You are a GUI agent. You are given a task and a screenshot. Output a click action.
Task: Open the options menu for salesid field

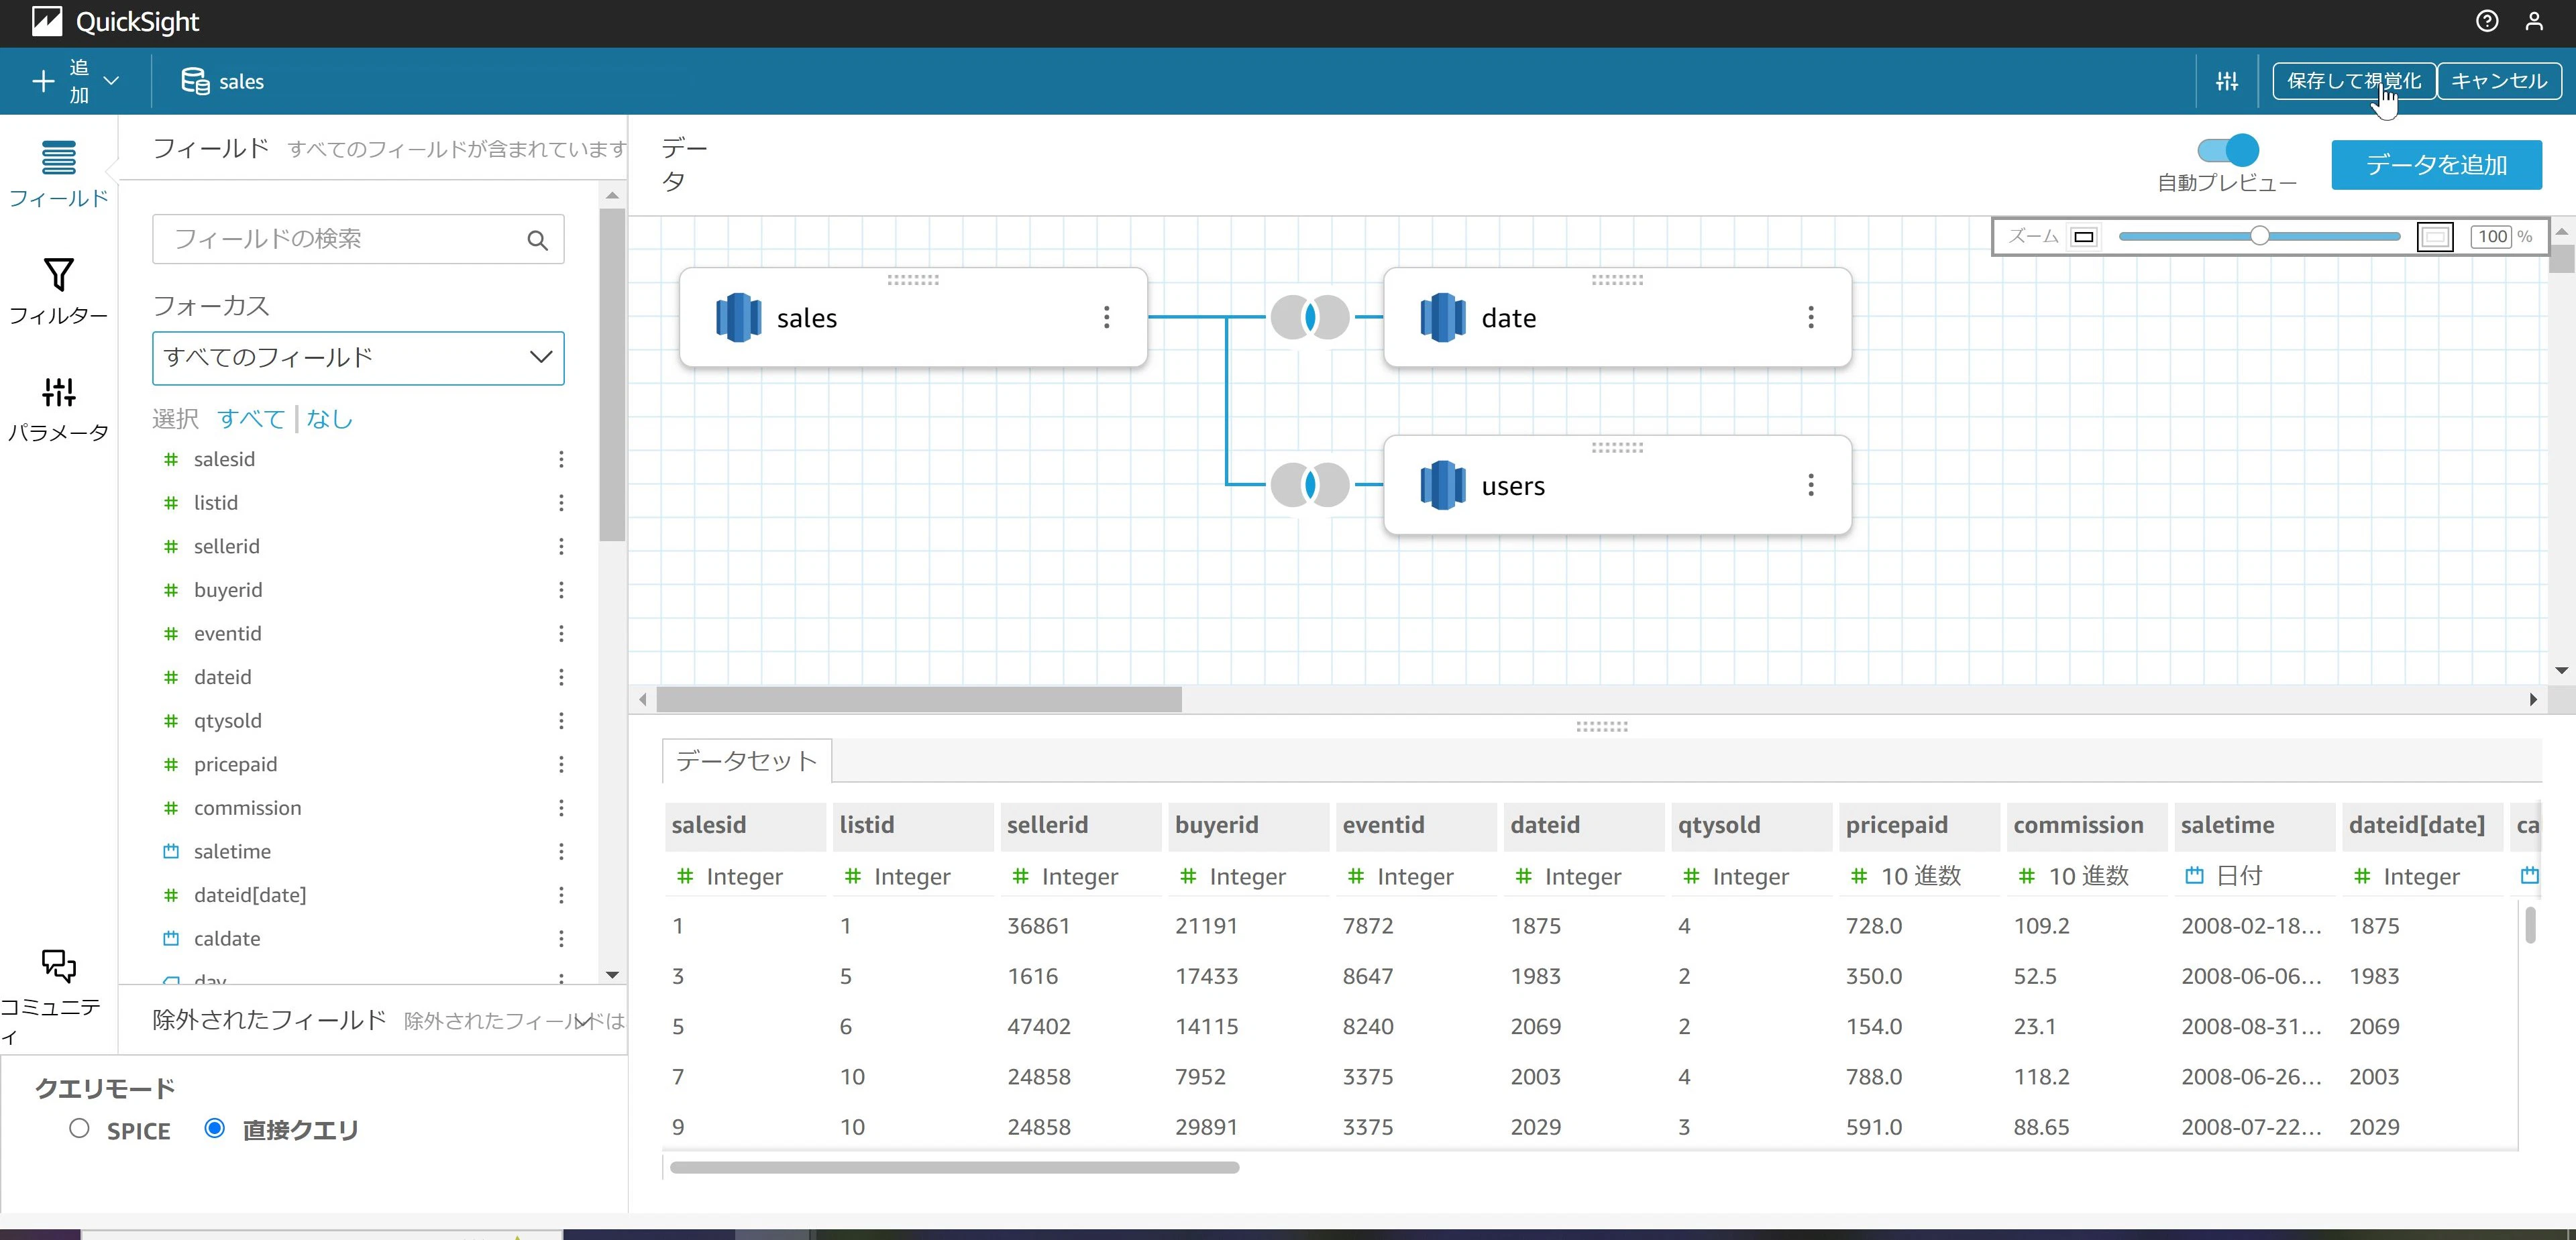(x=561, y=459)
